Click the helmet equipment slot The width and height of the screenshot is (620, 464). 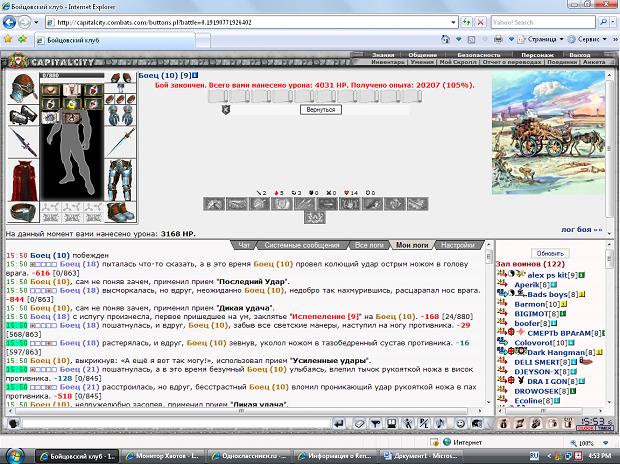click(x=23, y=88)
